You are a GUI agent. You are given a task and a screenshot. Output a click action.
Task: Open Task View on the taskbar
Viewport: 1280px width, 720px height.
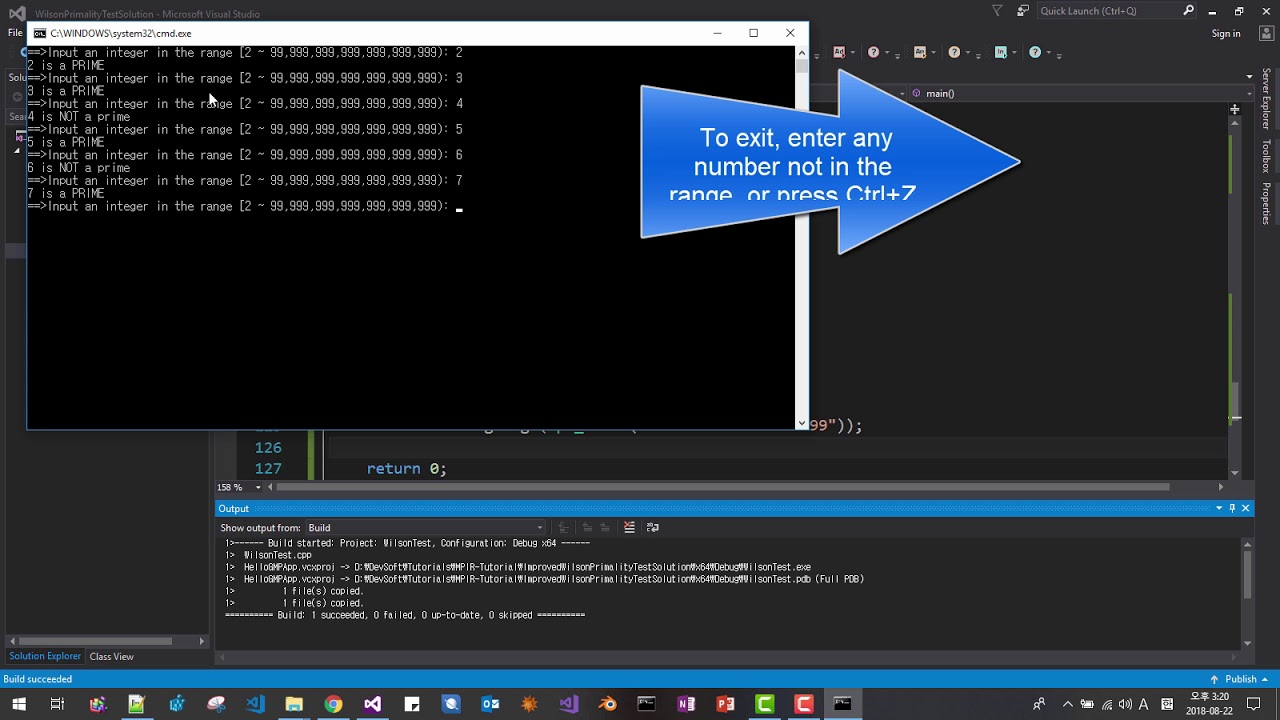(x=57, y=704)
